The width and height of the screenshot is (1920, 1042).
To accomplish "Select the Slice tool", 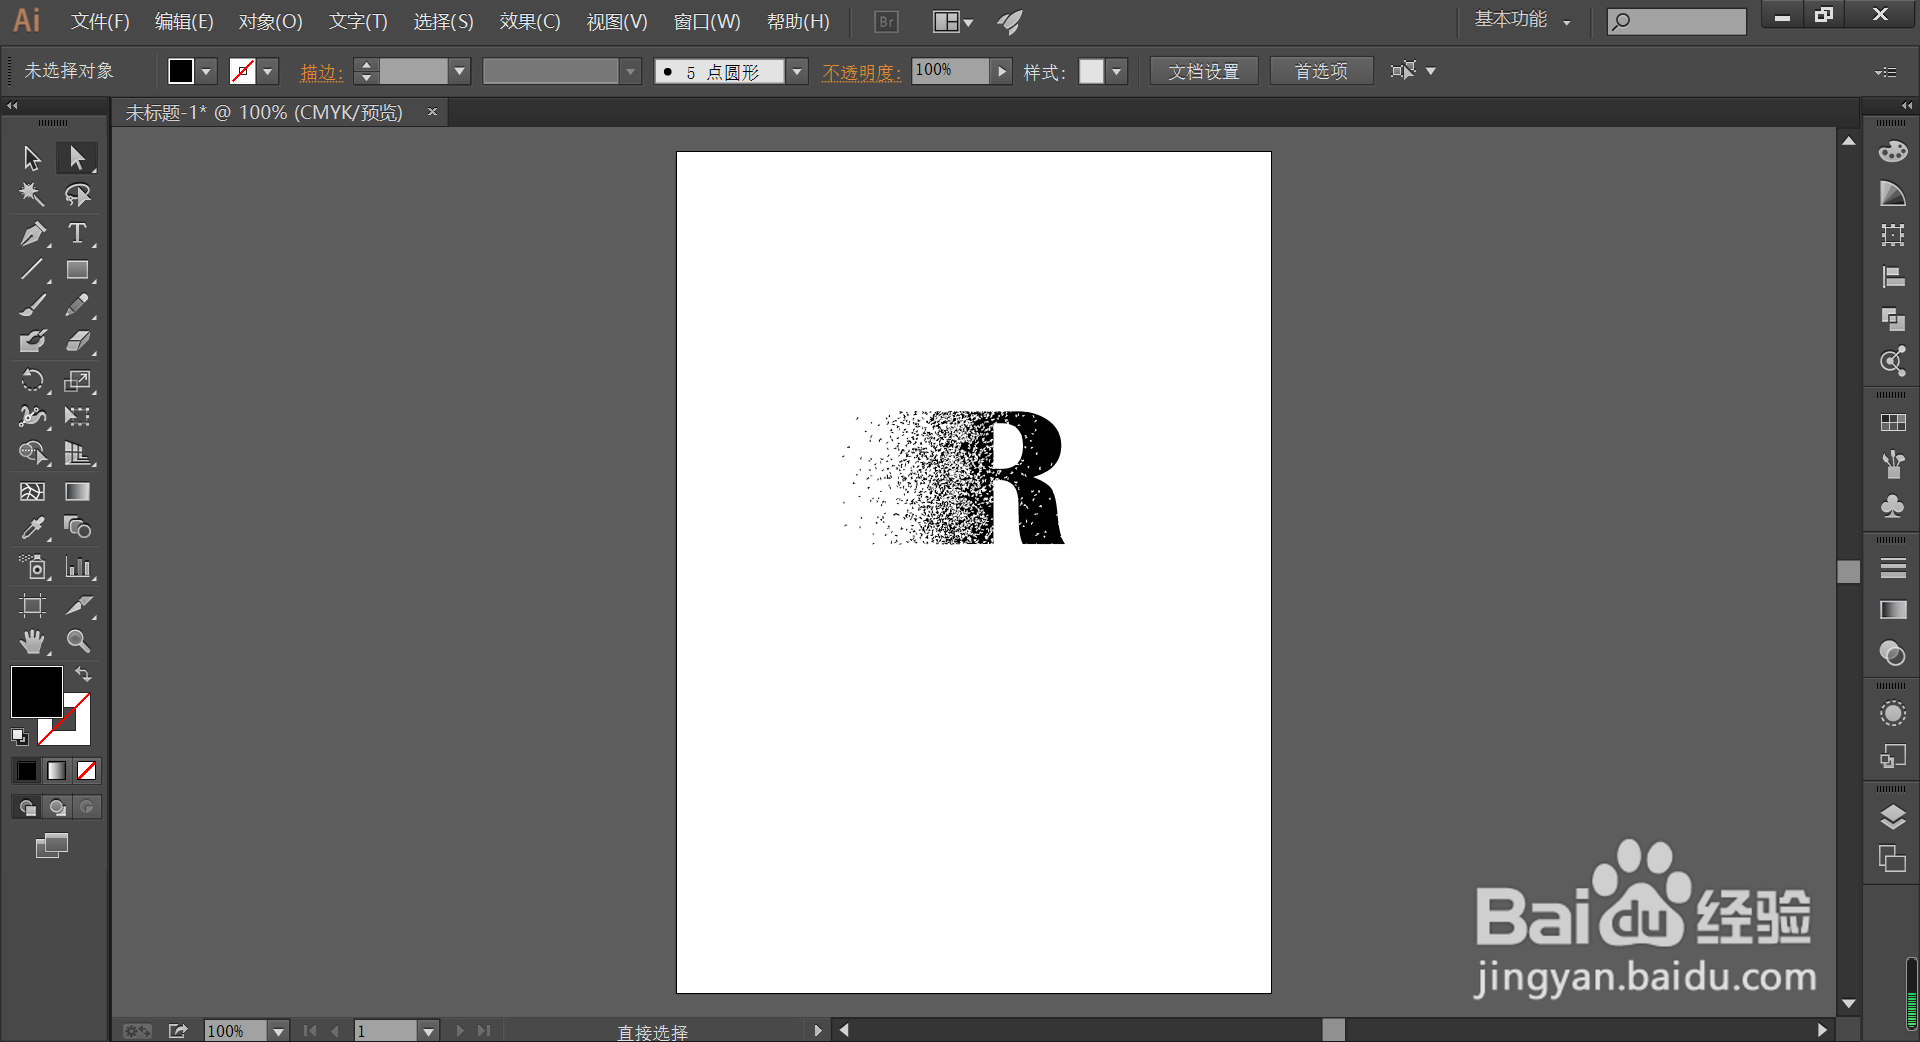I will coord(77,605).
